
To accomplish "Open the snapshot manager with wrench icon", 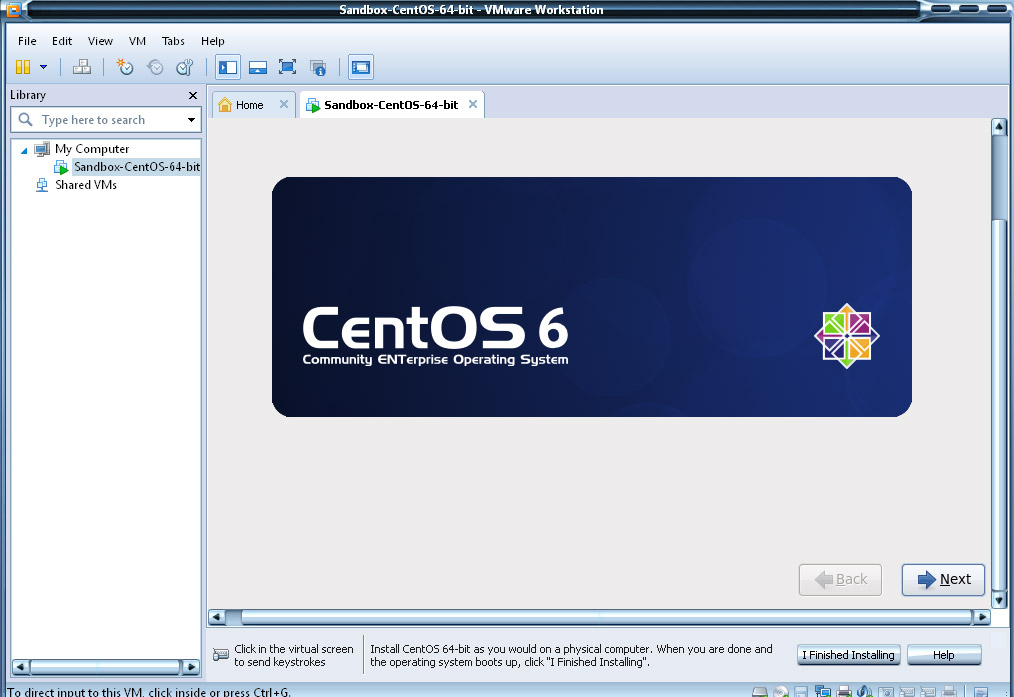I will 185,67.
